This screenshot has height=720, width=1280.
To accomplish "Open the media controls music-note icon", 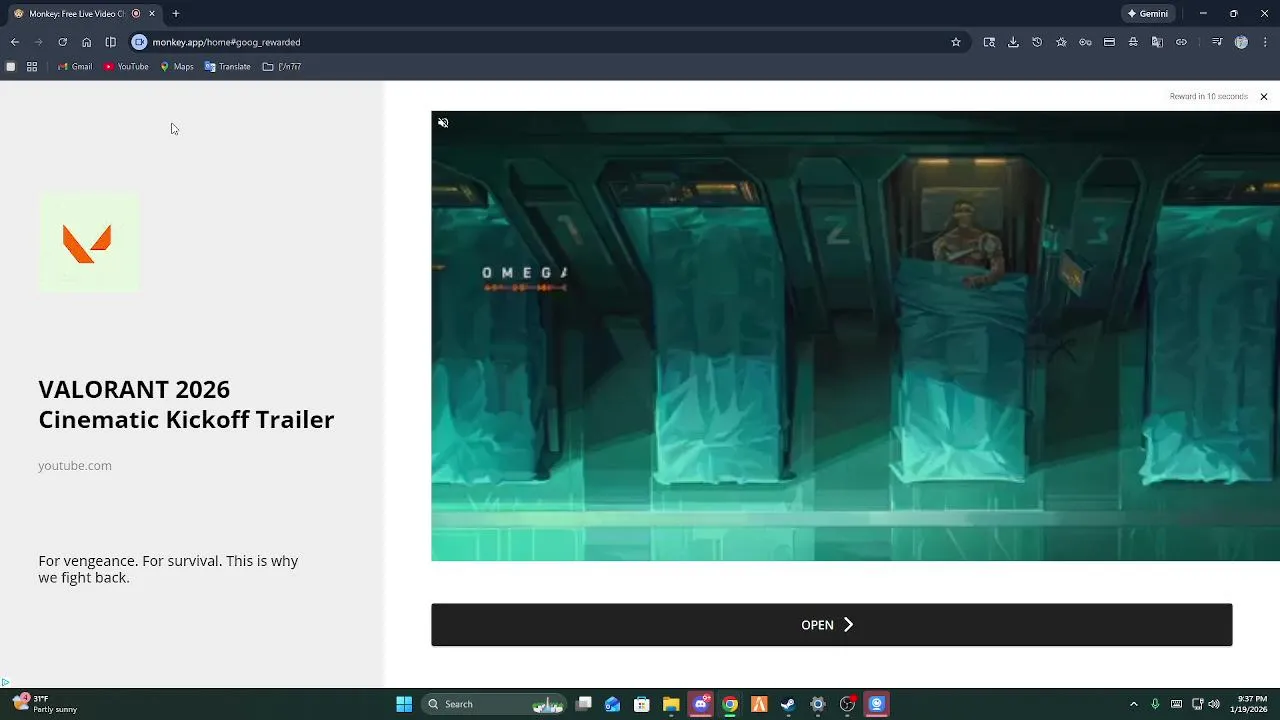I will click(x=1217, y=42).
